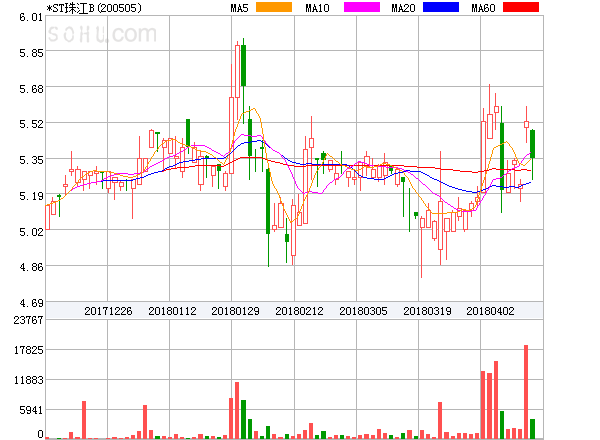Click the 5.68 price axis label
The height and width of the screenshot is (440, 600).
31,89
